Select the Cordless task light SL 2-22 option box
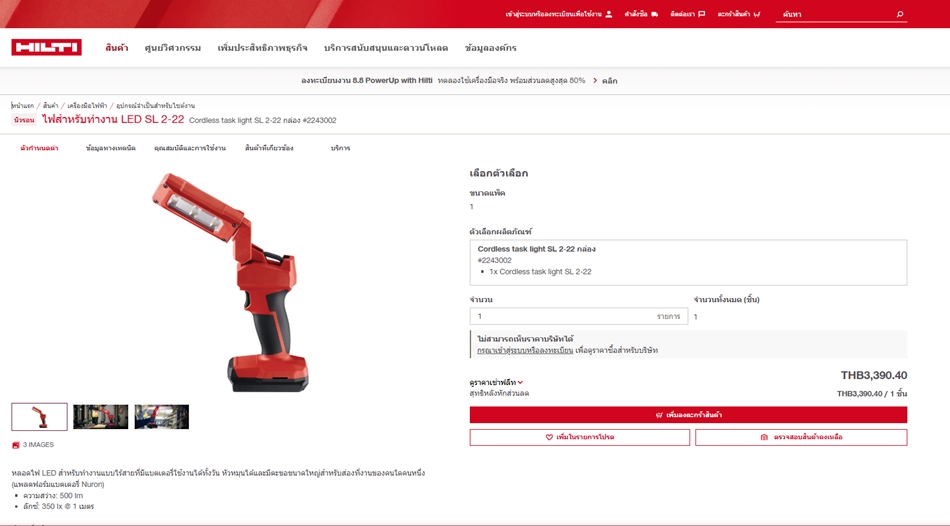 pos(688,262)
